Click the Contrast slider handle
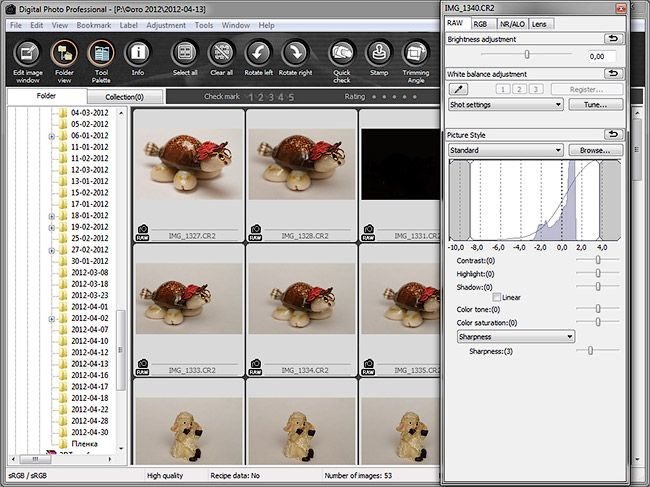This screenshot has width=650, height=487. tap(598, 259)
